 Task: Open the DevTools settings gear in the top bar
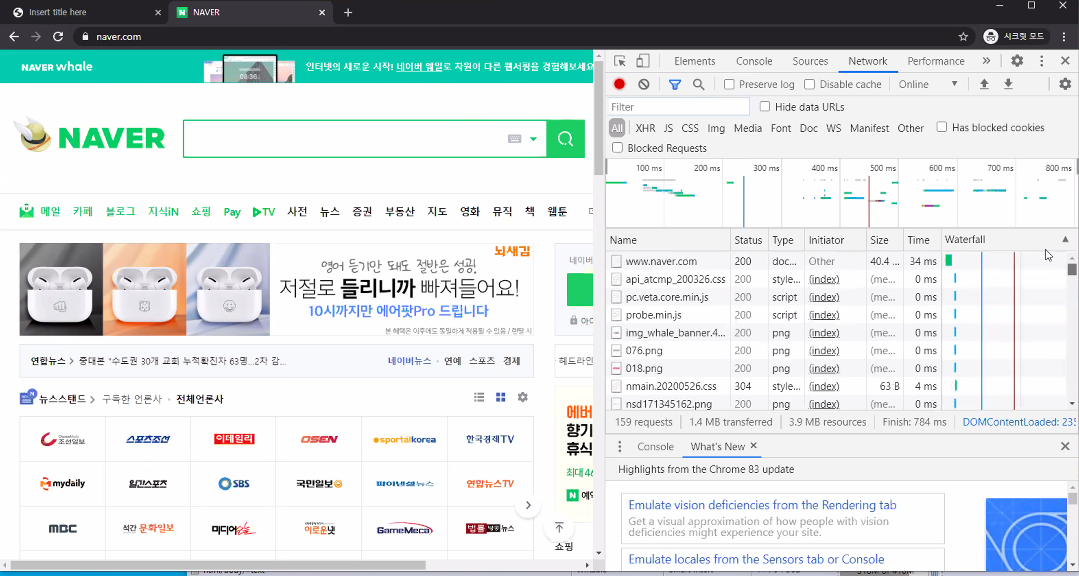(1017, 61)
